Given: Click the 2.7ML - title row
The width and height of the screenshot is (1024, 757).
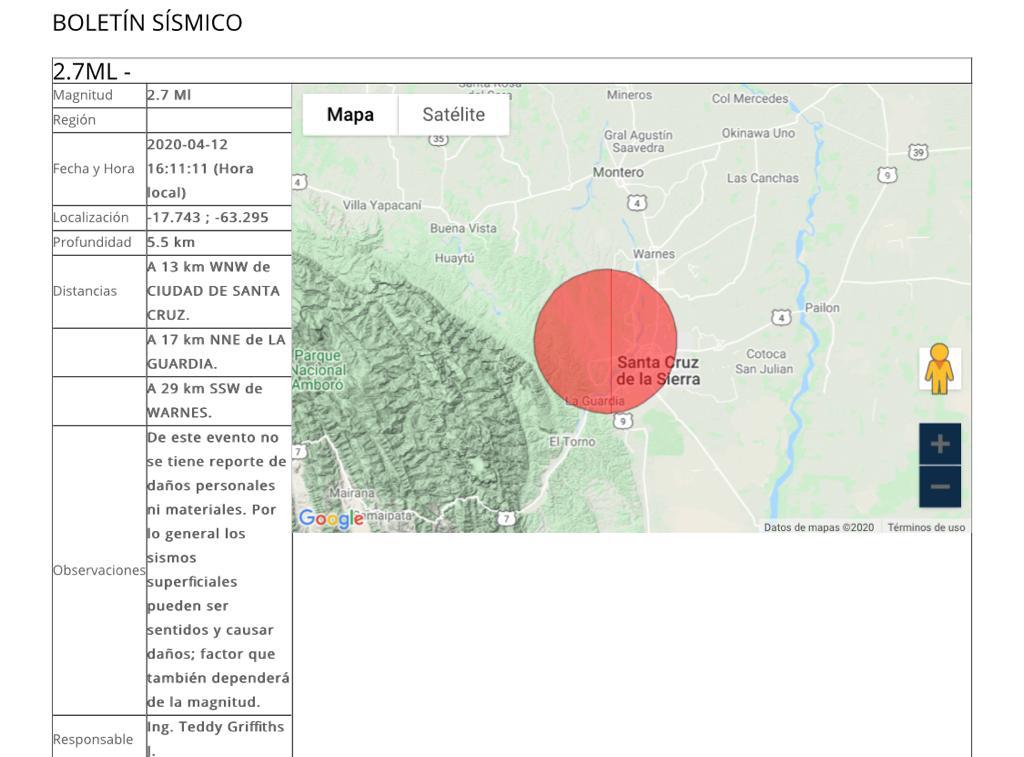Looking at the screenshot, I should pyautogui.click(x=512, y=71).
